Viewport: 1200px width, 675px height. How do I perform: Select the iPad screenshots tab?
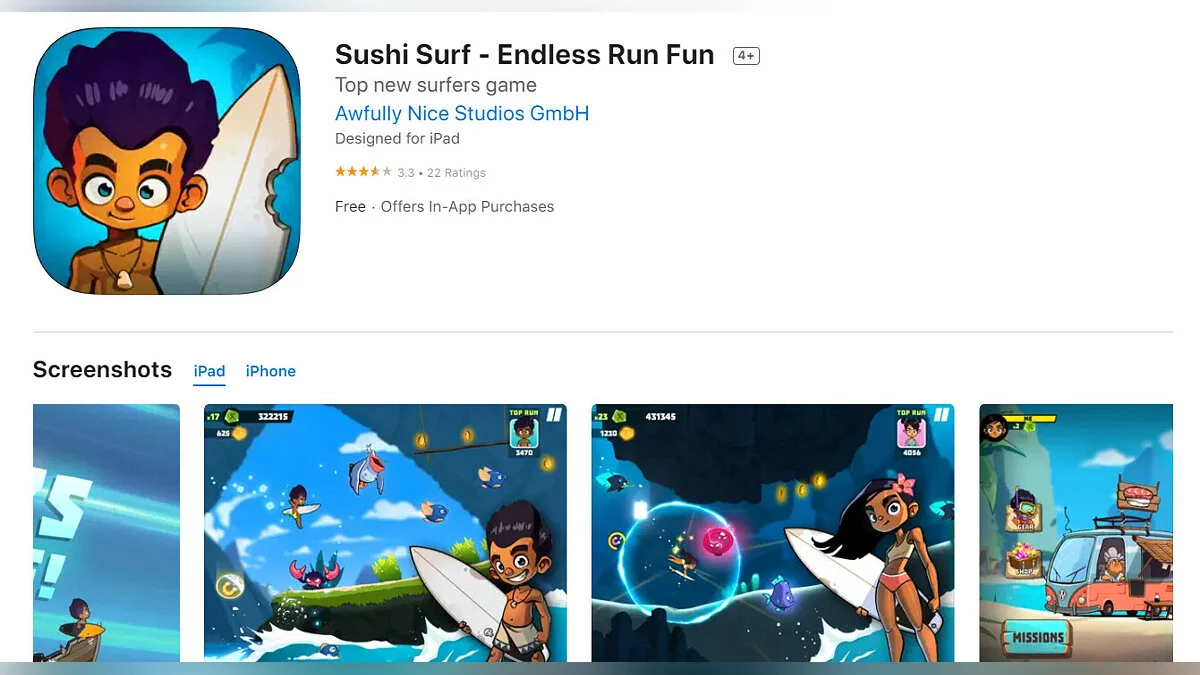209,371
